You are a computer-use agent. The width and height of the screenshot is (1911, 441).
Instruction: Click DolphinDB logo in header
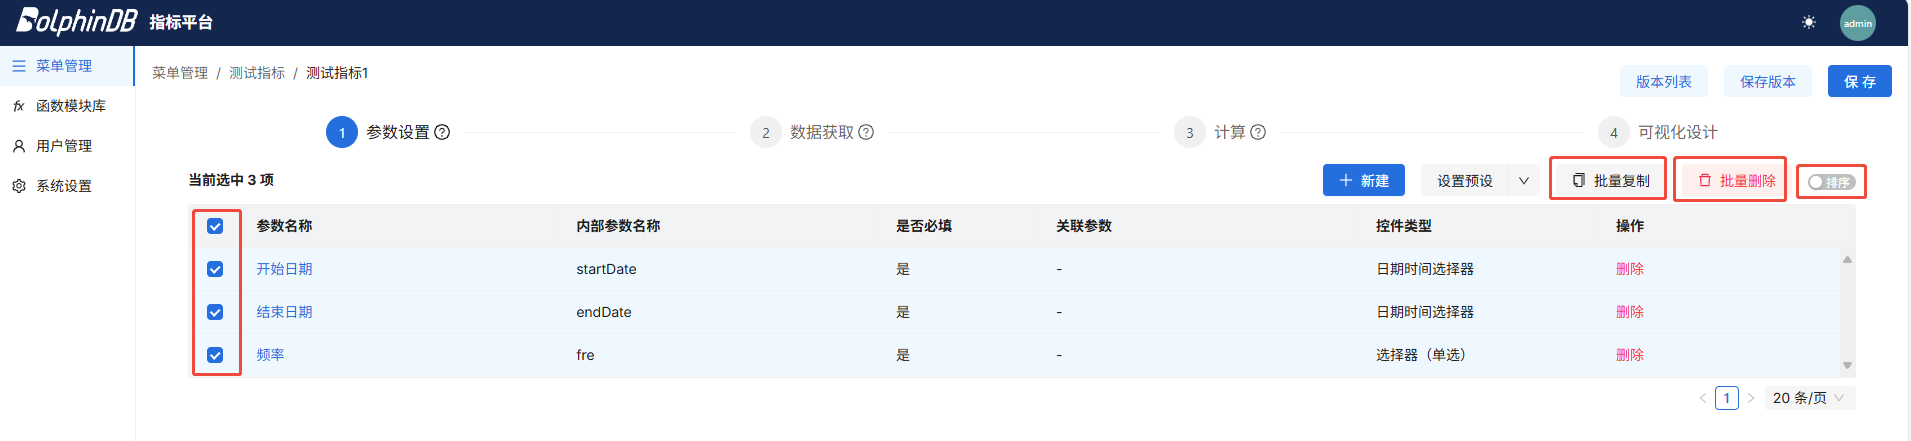pos(76,21)
